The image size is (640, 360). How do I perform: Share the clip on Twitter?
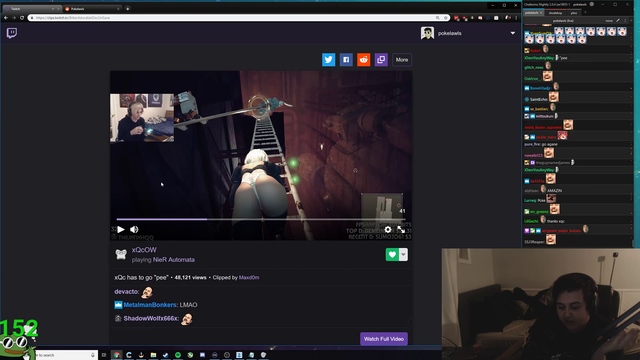click(329, 60)
